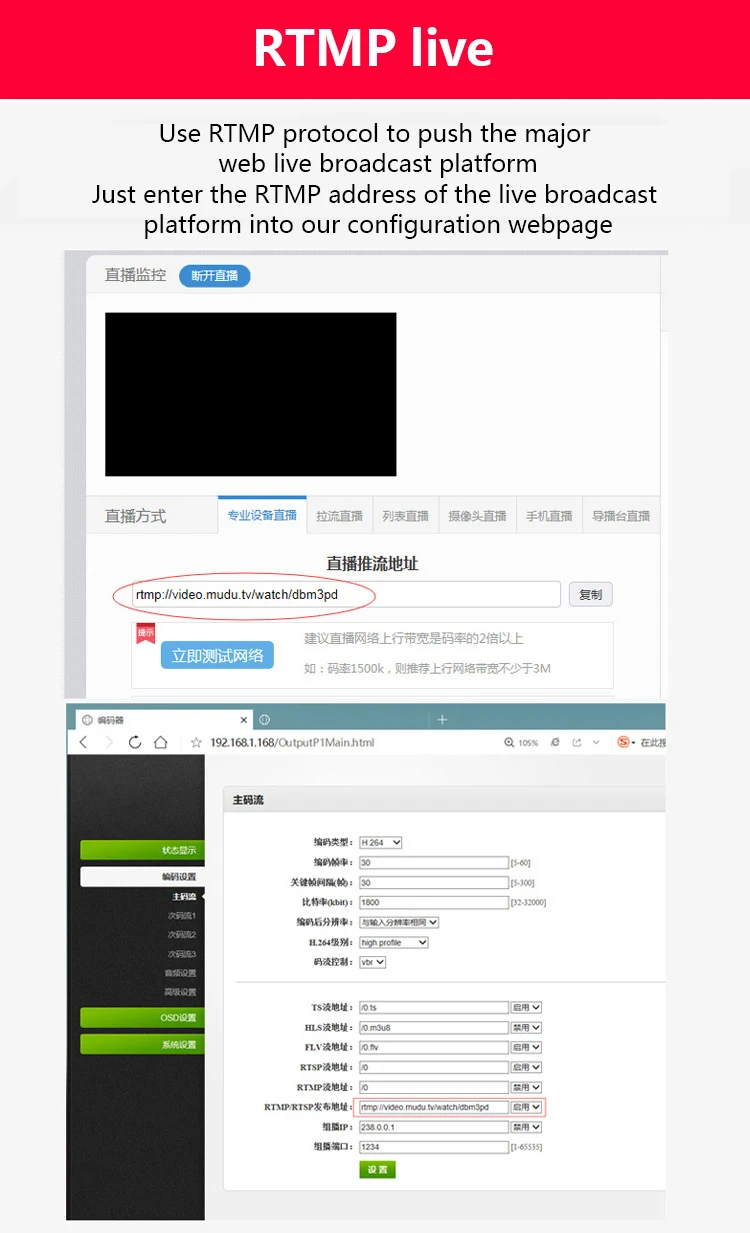This screenshot has height=1233, width=750.
Task: Click the RTMP/RTSP发布地址 address field
Action: [x=433, y=1107]
